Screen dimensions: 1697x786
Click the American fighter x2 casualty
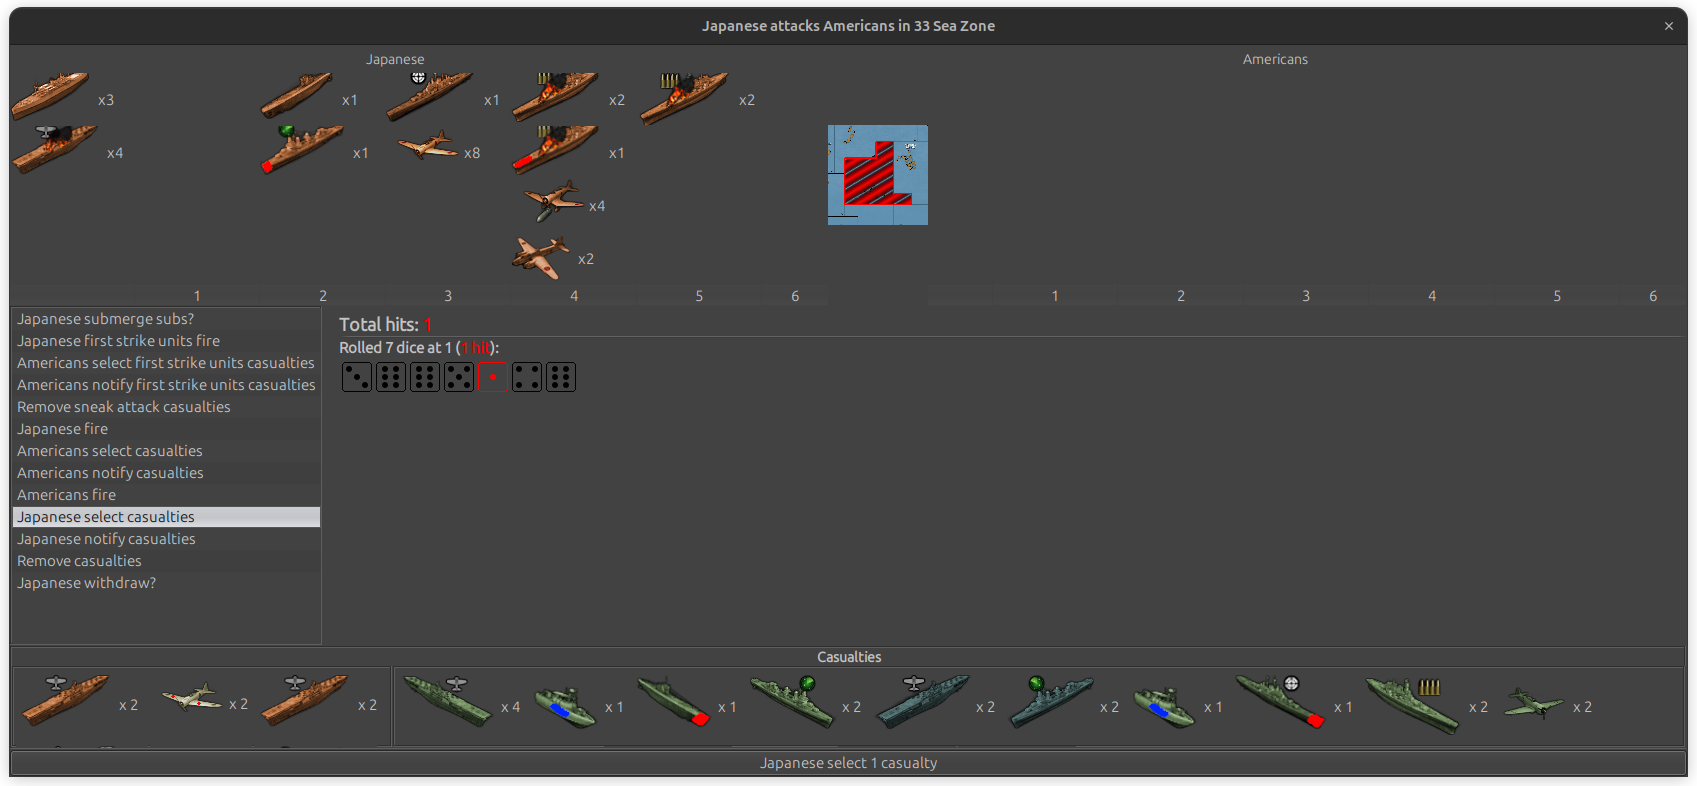point(1533,704)
